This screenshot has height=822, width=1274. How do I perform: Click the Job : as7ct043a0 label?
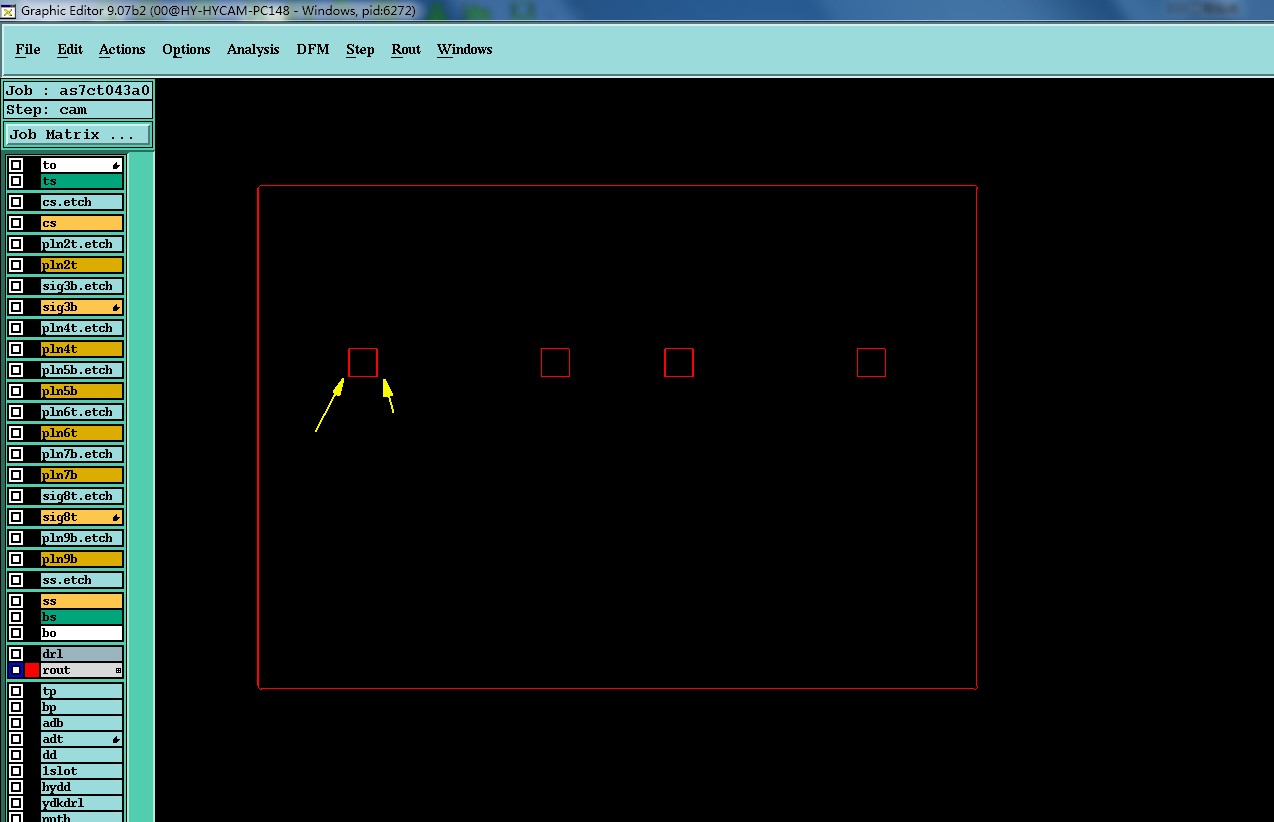78,90
